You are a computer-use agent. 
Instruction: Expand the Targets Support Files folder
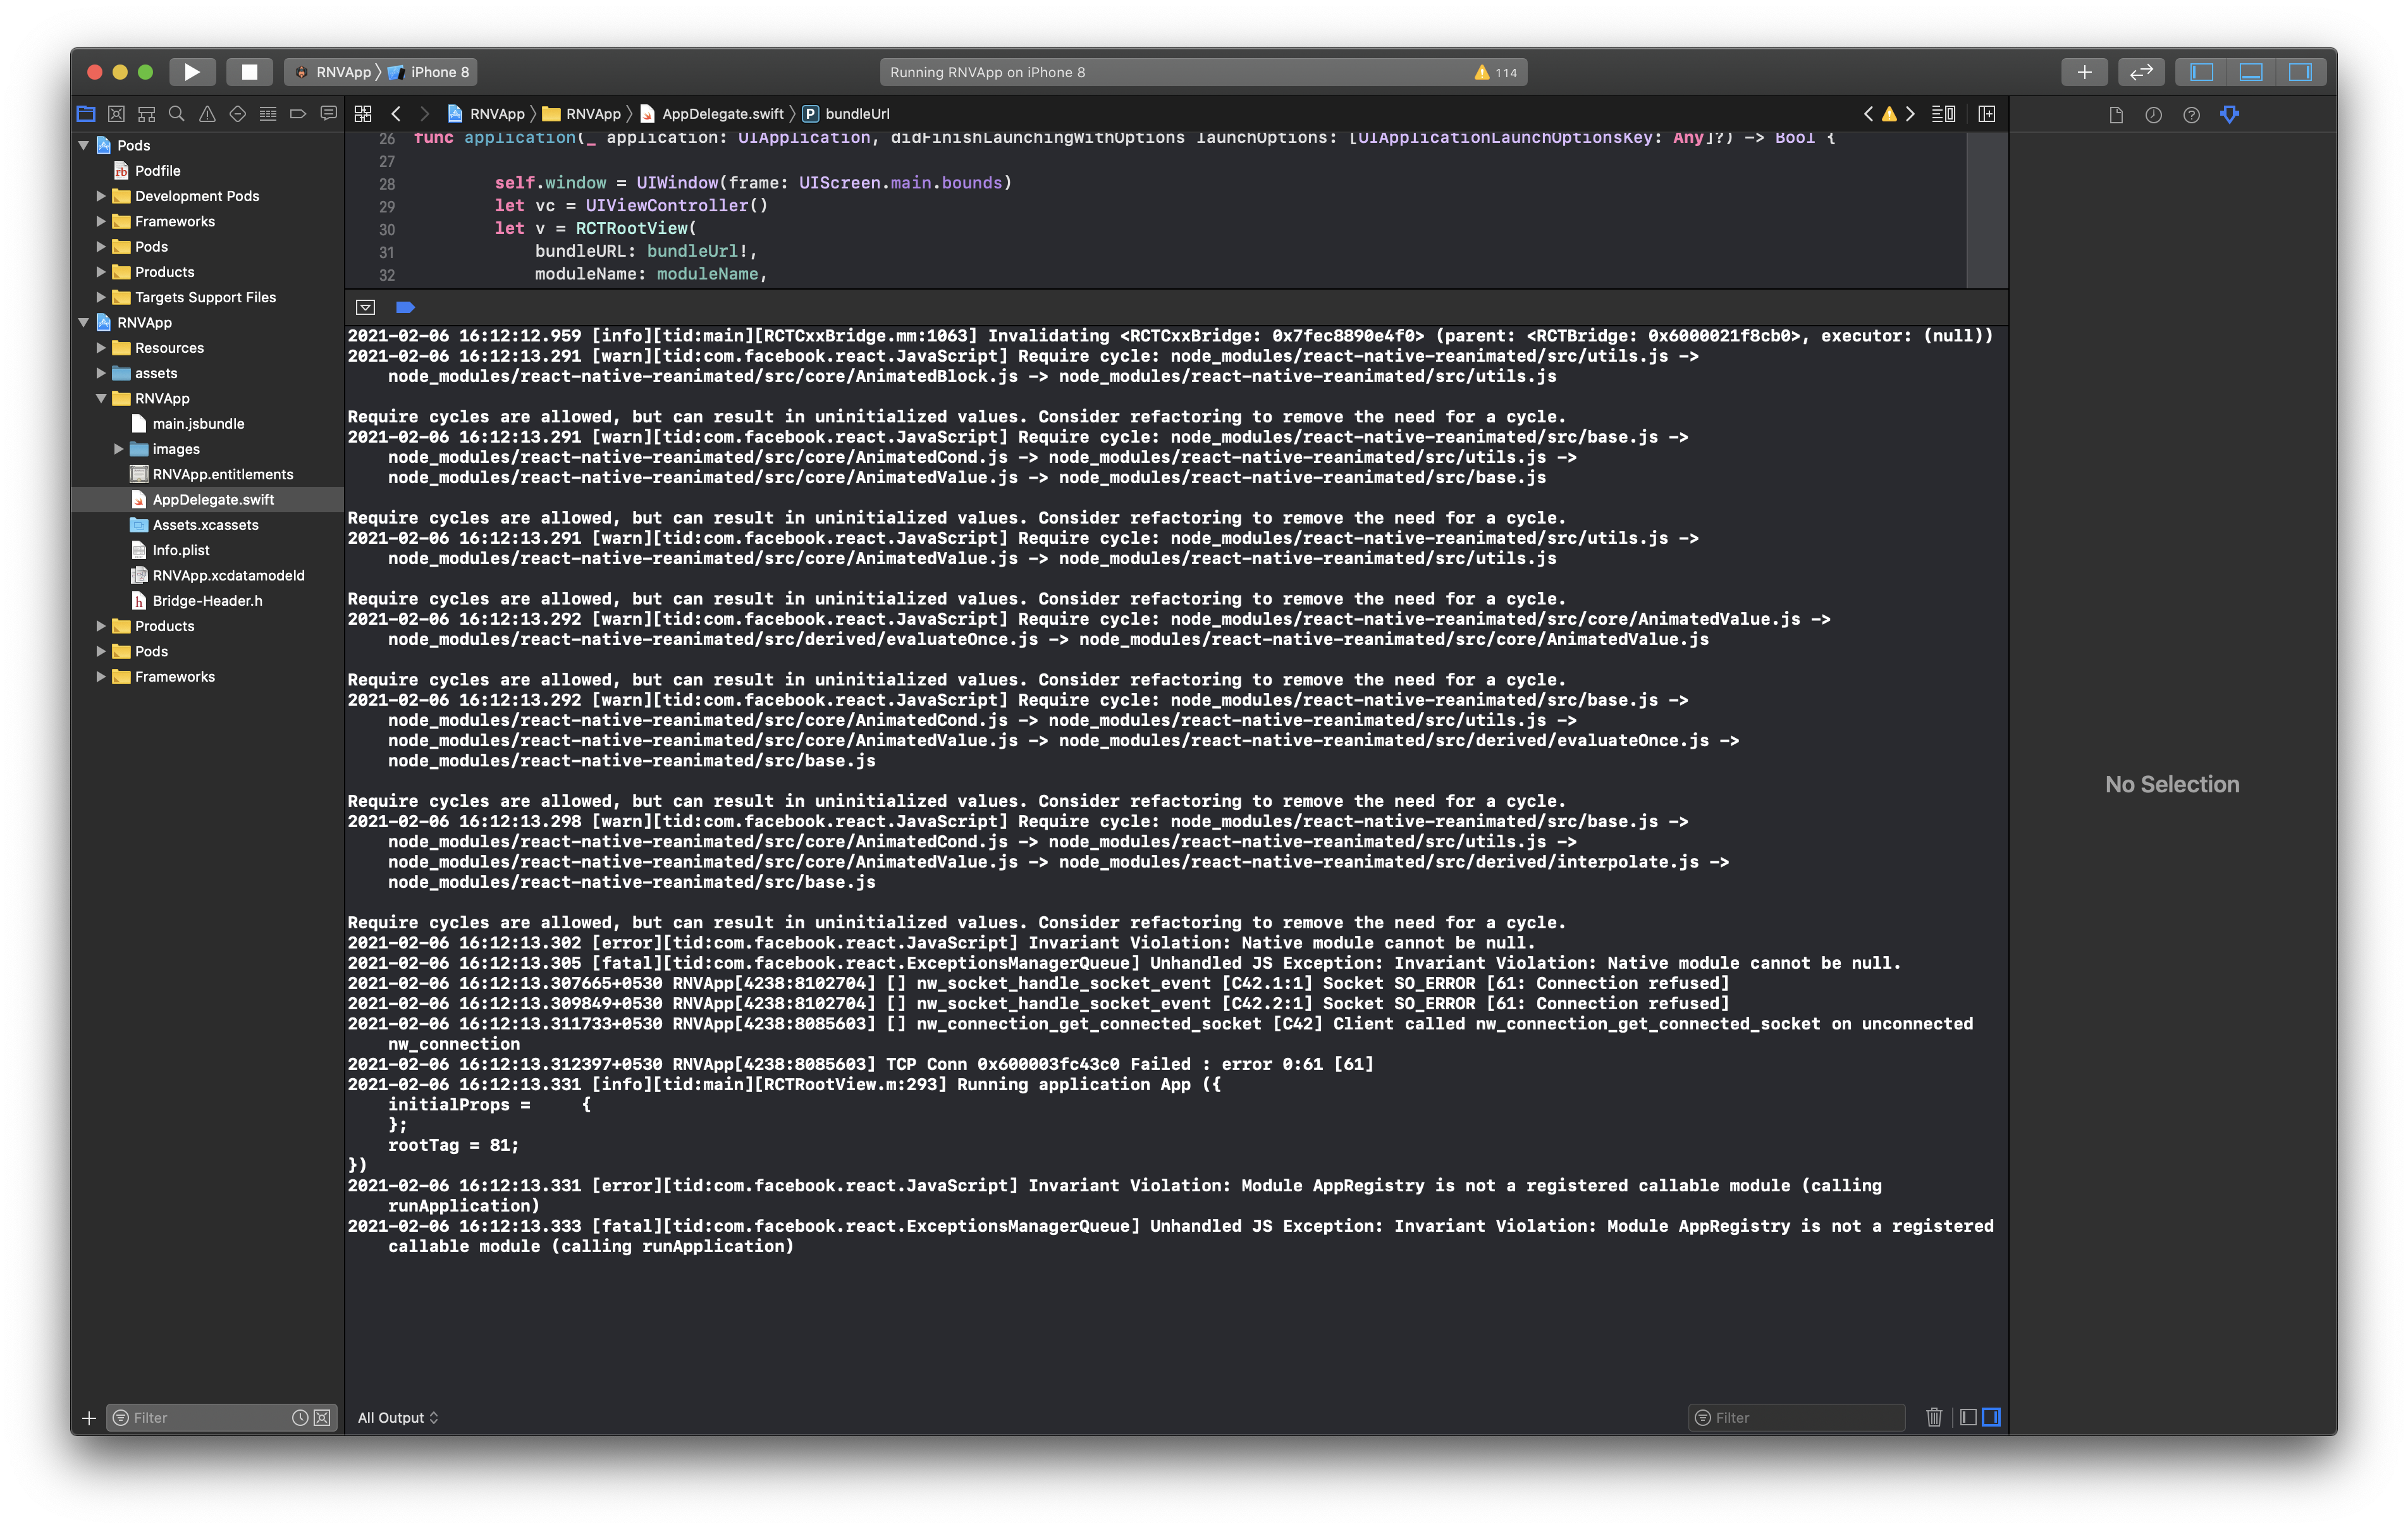101,297
